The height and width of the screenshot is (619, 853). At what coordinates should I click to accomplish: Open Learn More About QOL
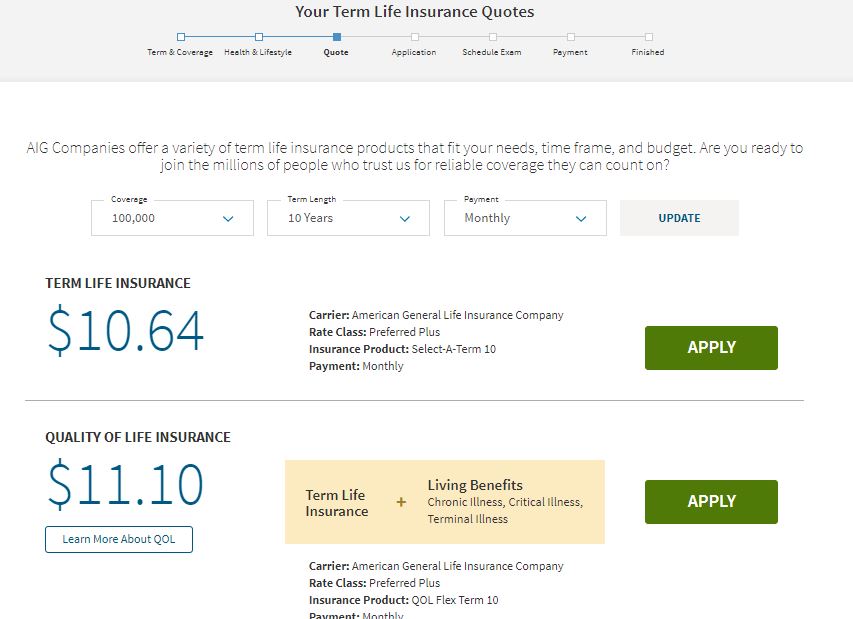(118, 539)
